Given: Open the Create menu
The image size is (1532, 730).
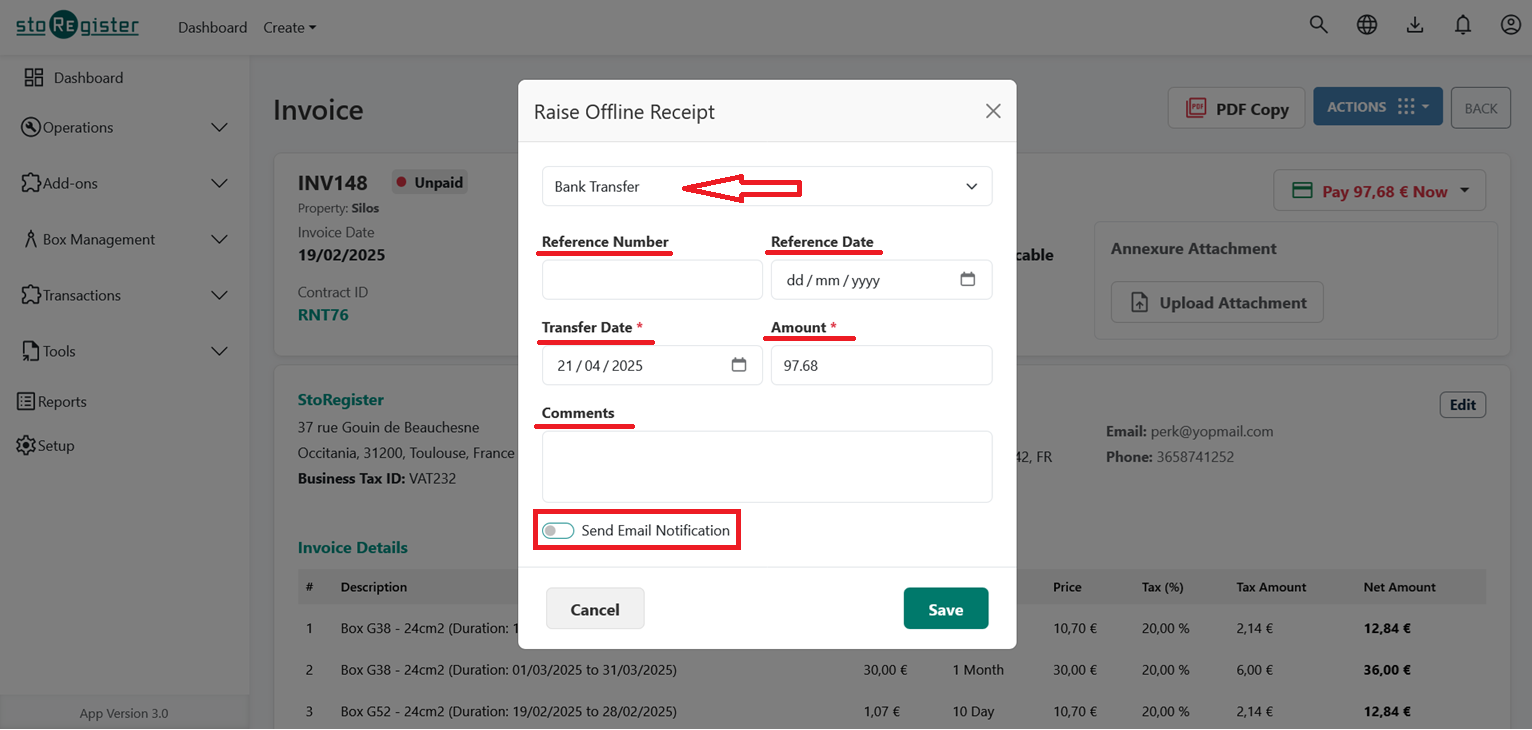Looking at the screenshot, I should (288, 27).
